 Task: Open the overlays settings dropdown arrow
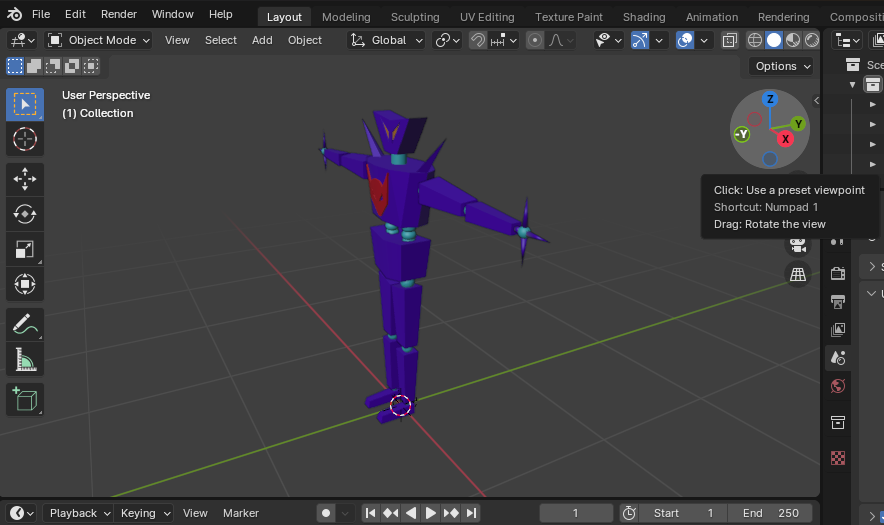click(x=704, y=40)
